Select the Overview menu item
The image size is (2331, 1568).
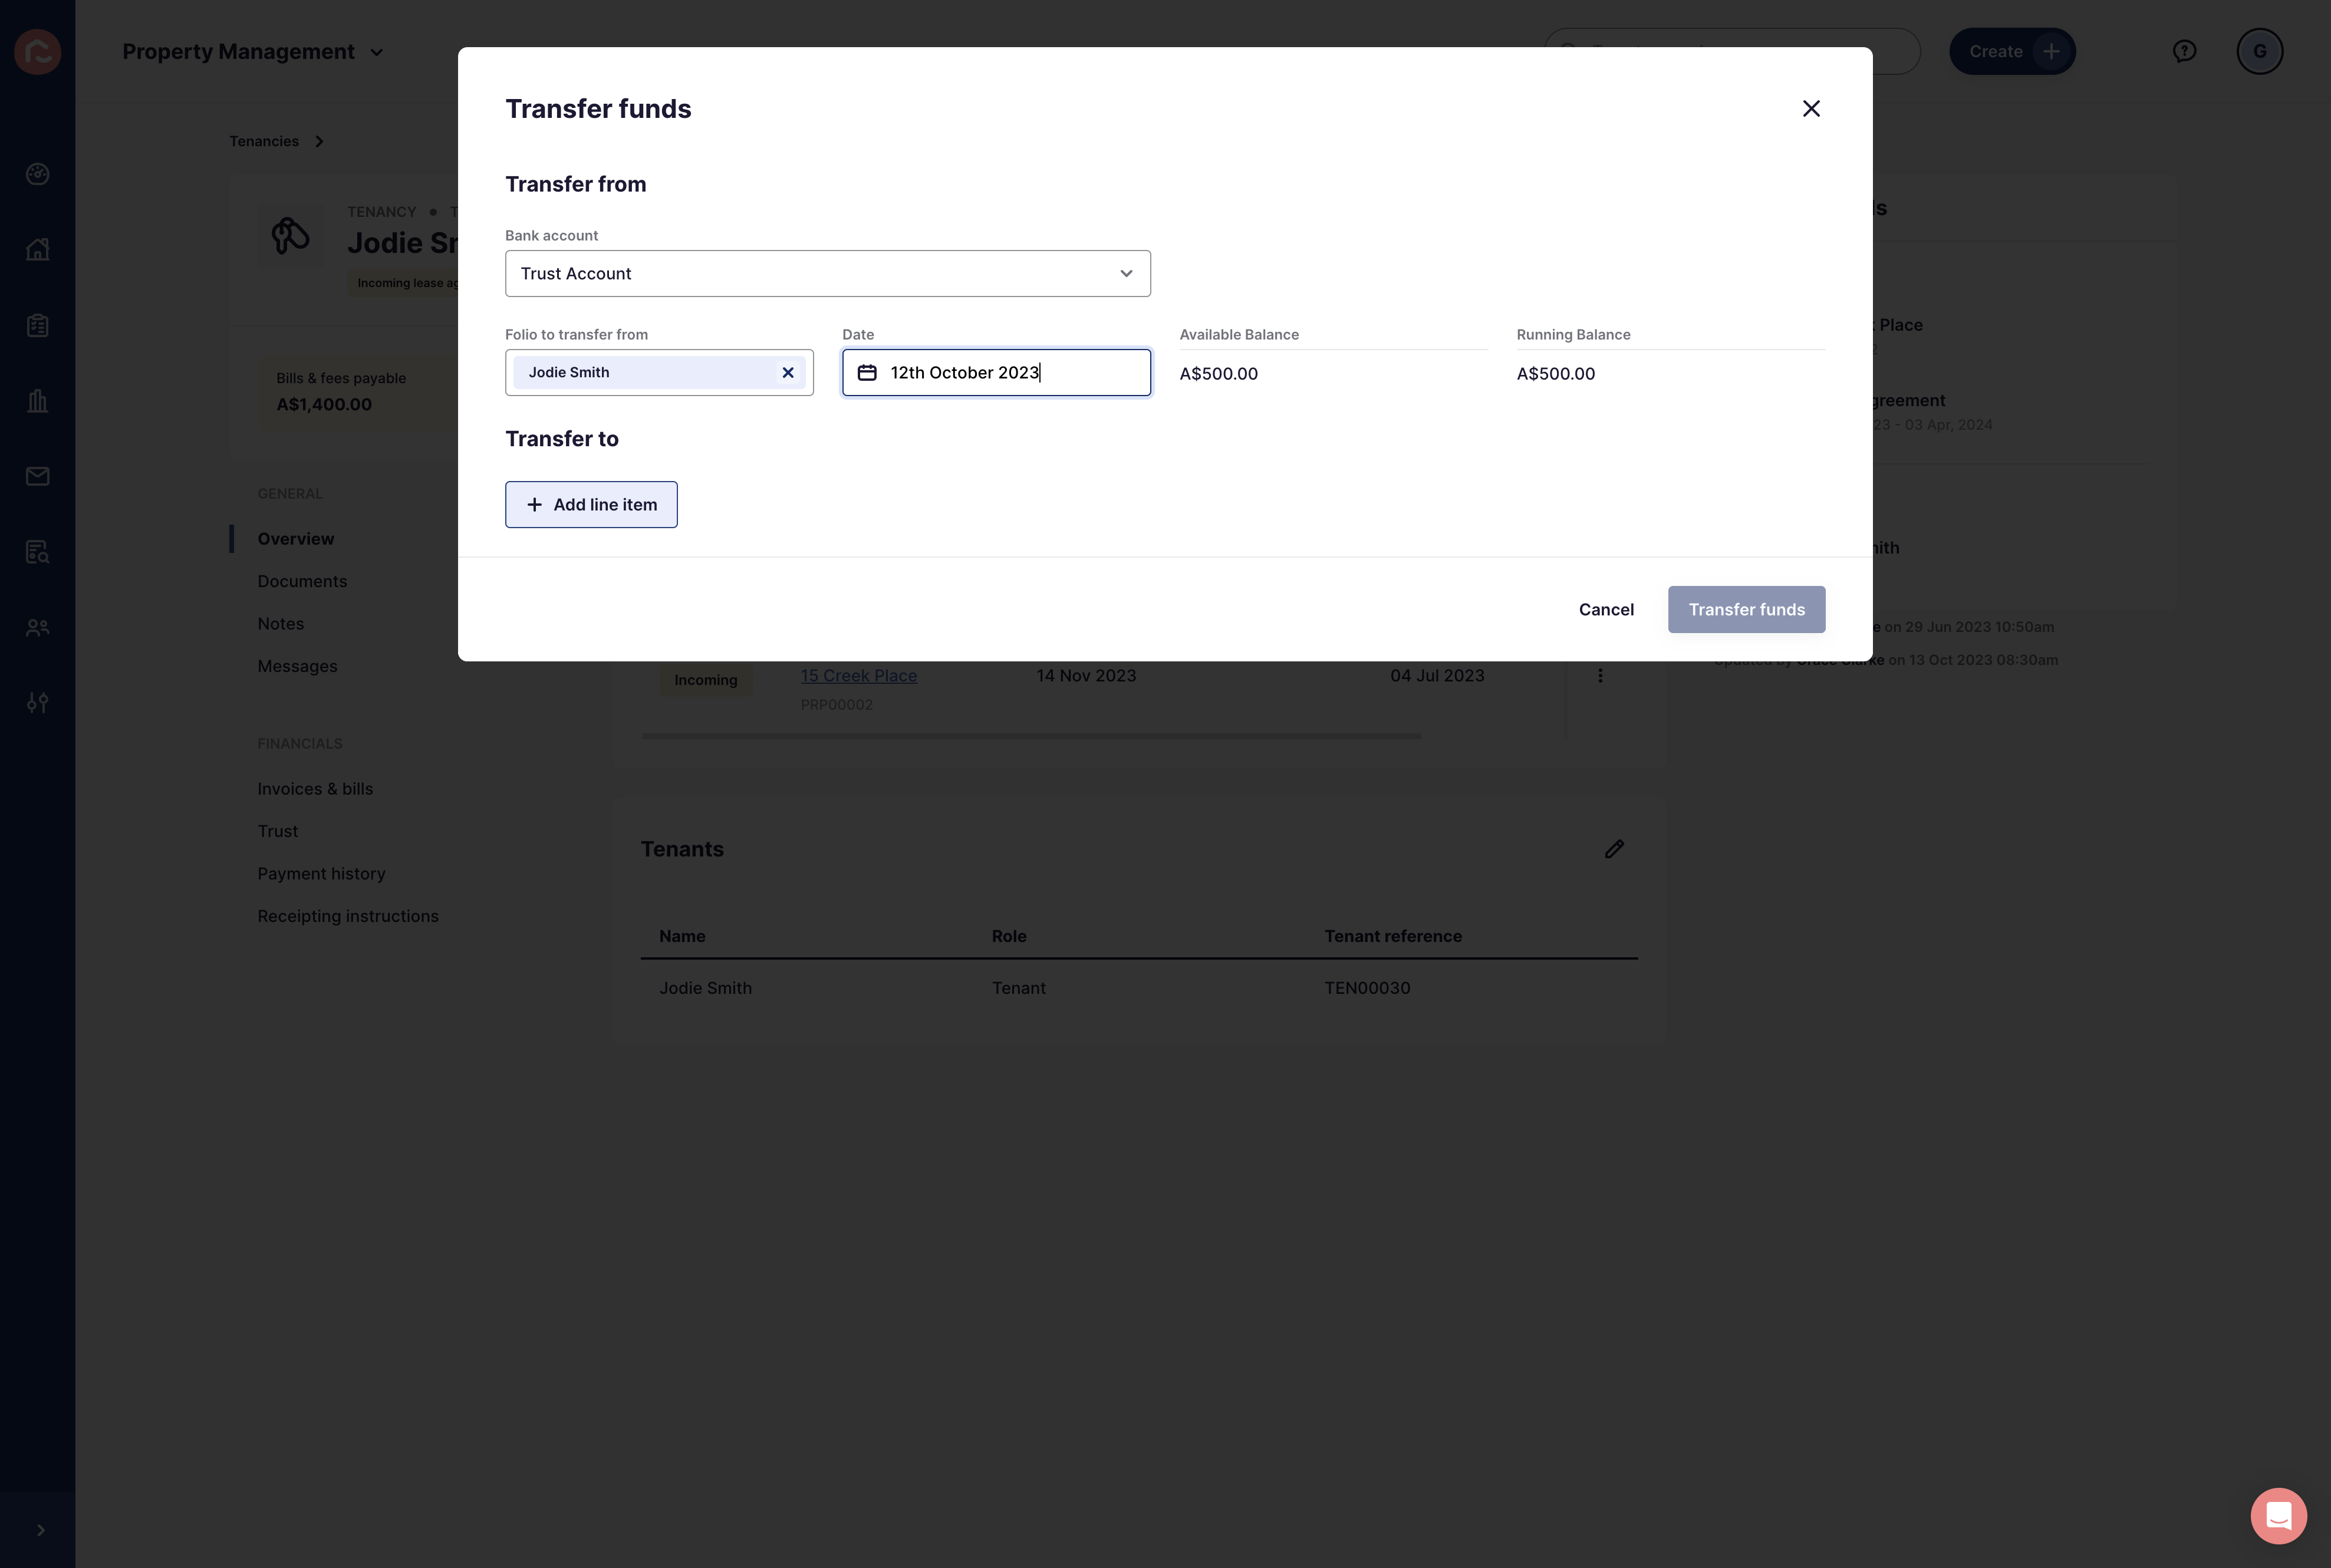296,539
